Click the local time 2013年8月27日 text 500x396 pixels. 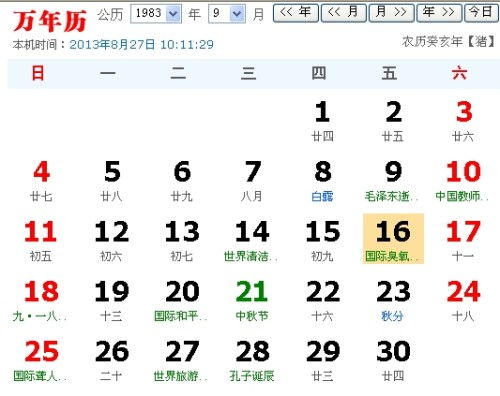141,44
